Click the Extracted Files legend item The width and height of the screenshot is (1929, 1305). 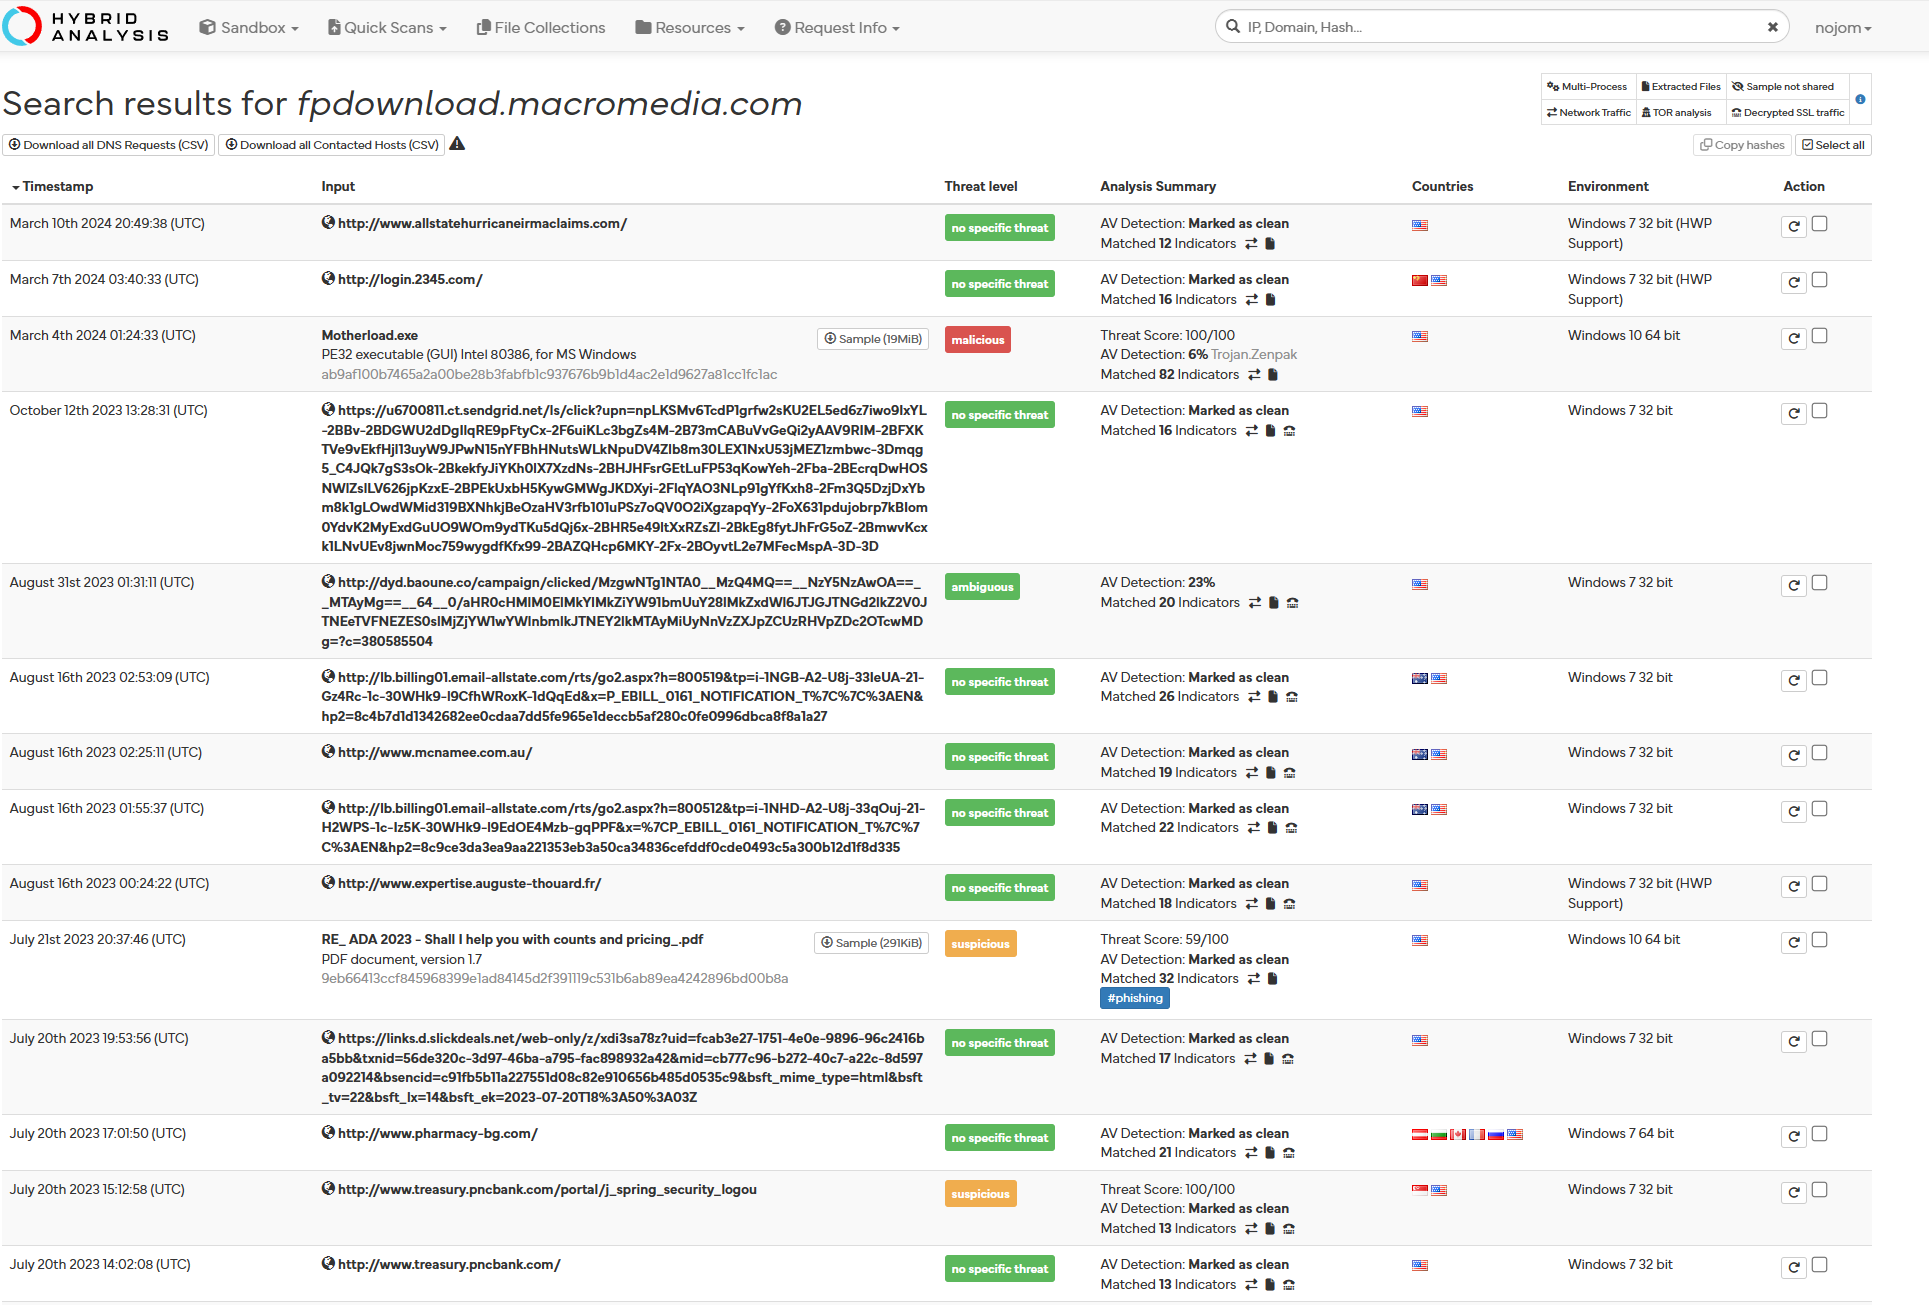click(1681, 87)
